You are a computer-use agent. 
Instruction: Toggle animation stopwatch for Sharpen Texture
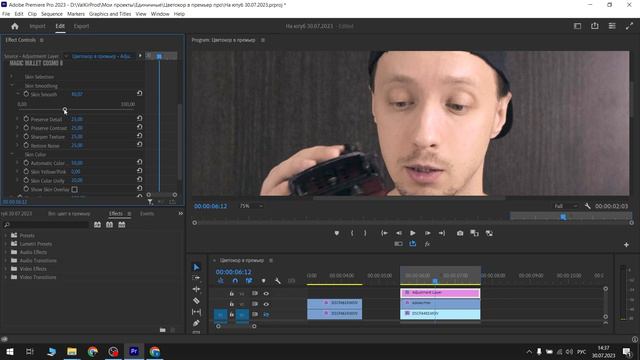click(x=26, y=136)
